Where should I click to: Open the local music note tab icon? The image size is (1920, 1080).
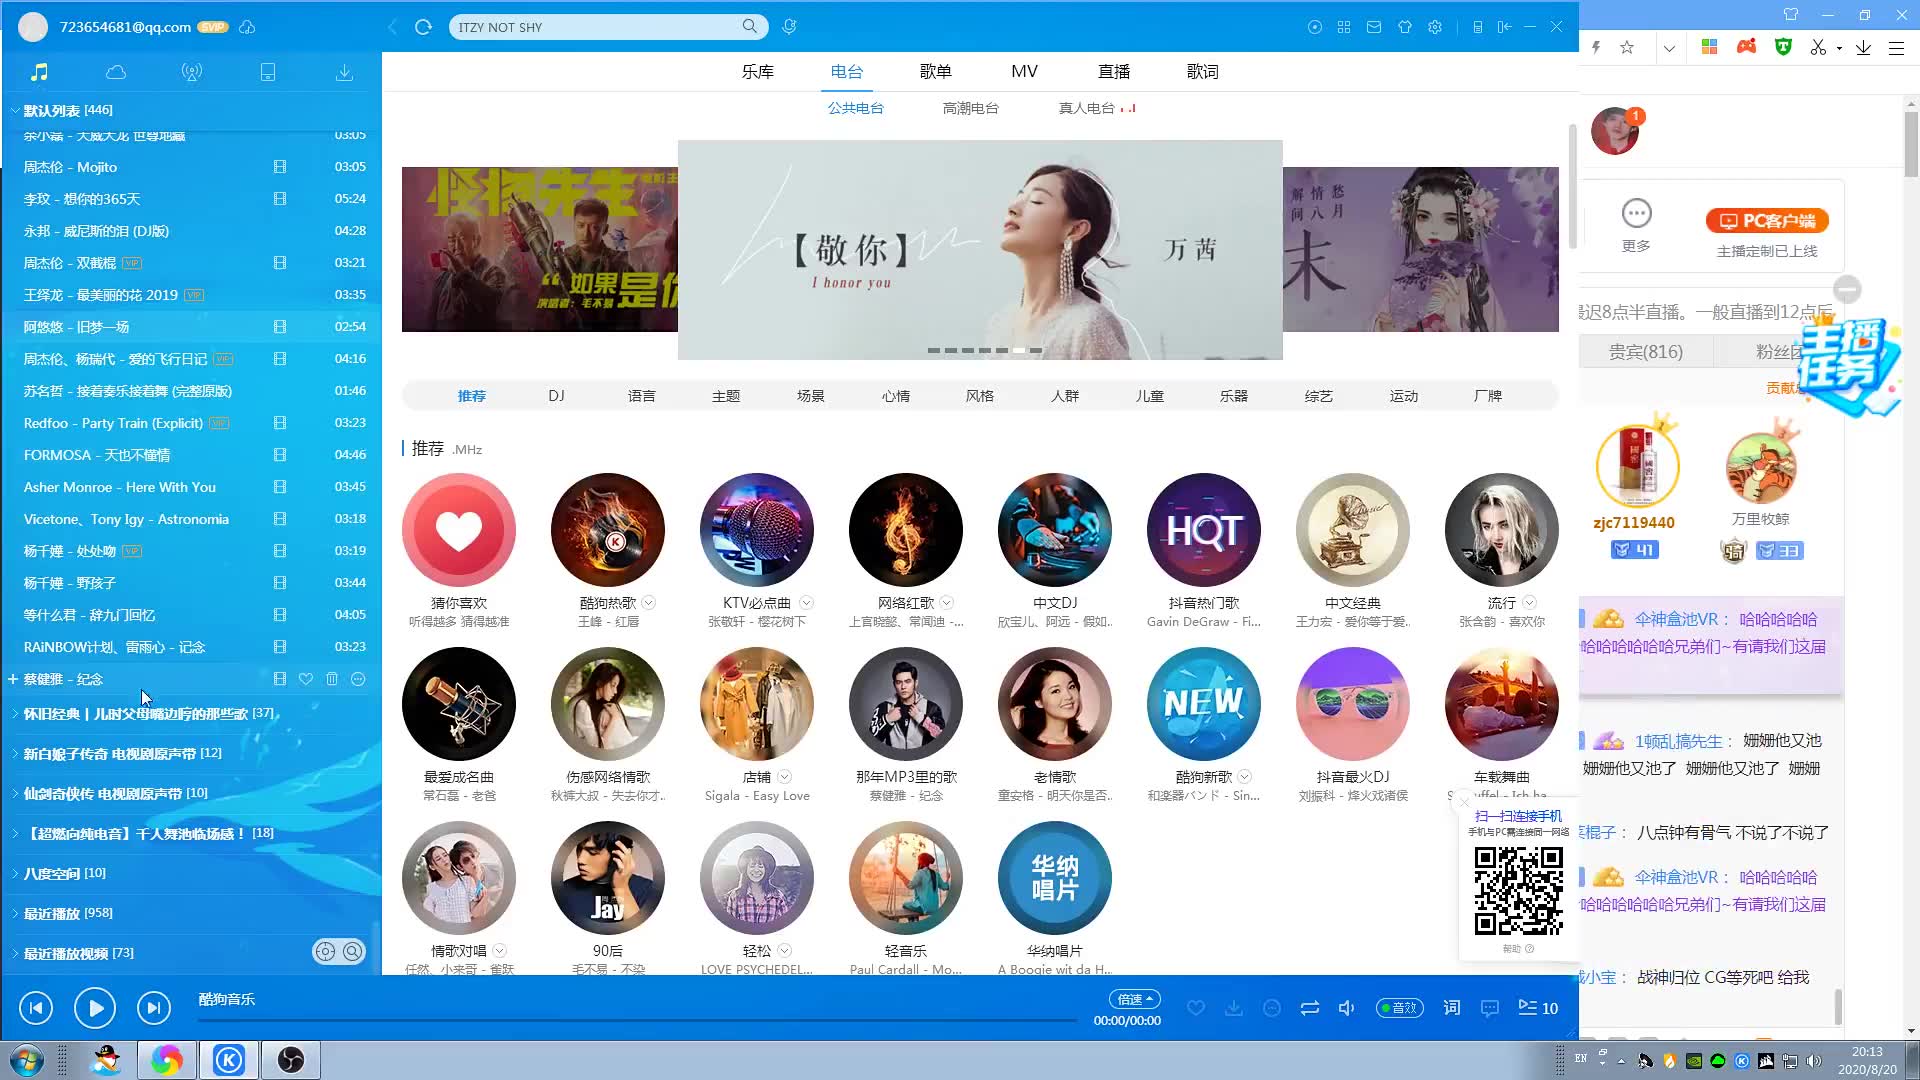[x=39, y=72]
